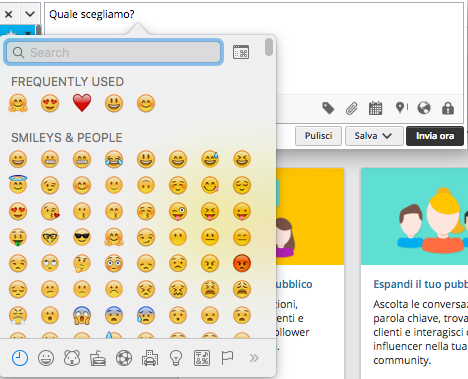468x379 pixels.
Task: Select the rolling eyes emoji
Action: (50, 263)
